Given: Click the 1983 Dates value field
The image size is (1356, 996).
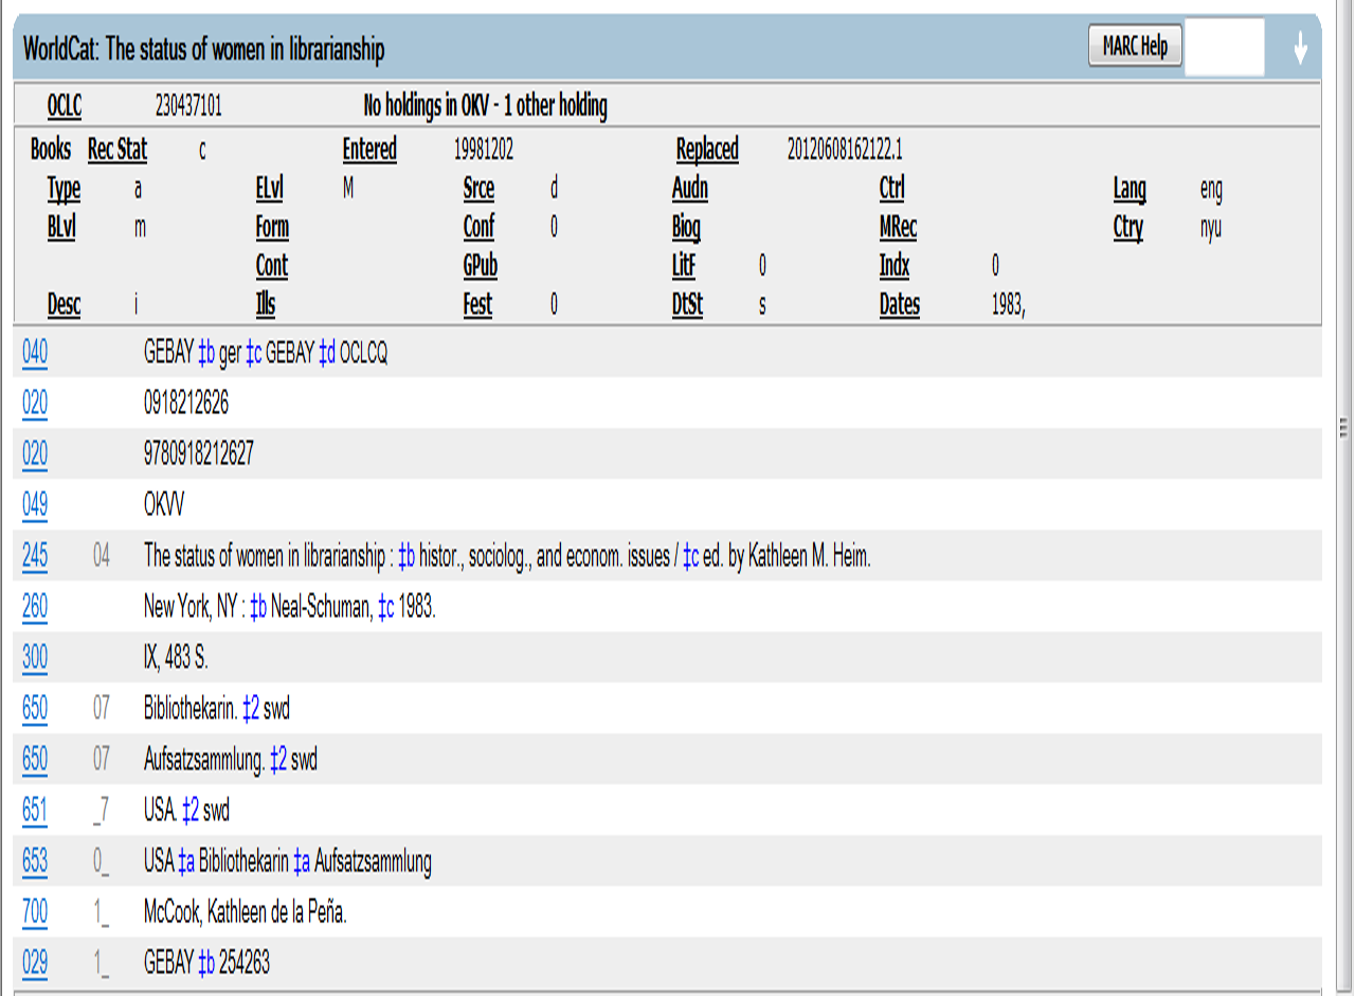Looking at the screenshot, I should [x=1008, y=304].
